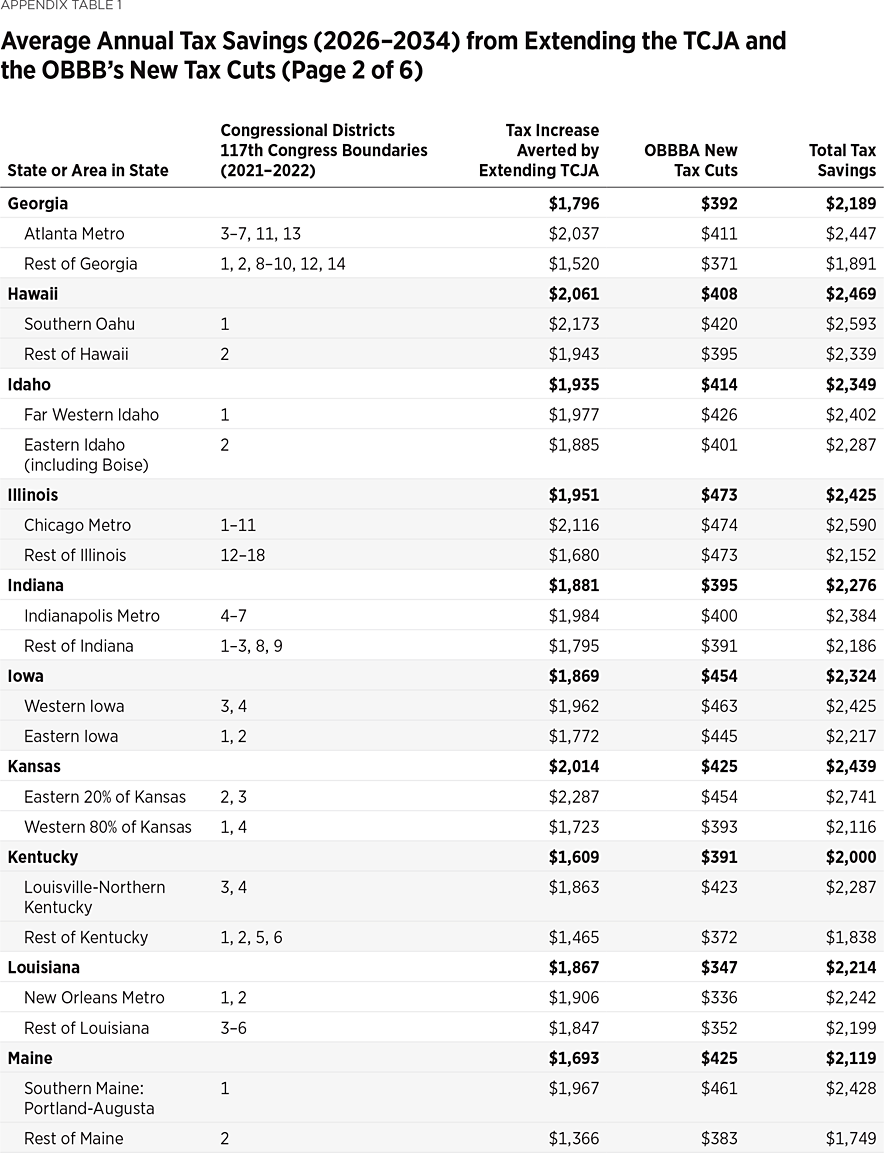Click the Kentucky state heading
Image resolution: width=884 pixels, height=1153 pixels.
point(42,857)
